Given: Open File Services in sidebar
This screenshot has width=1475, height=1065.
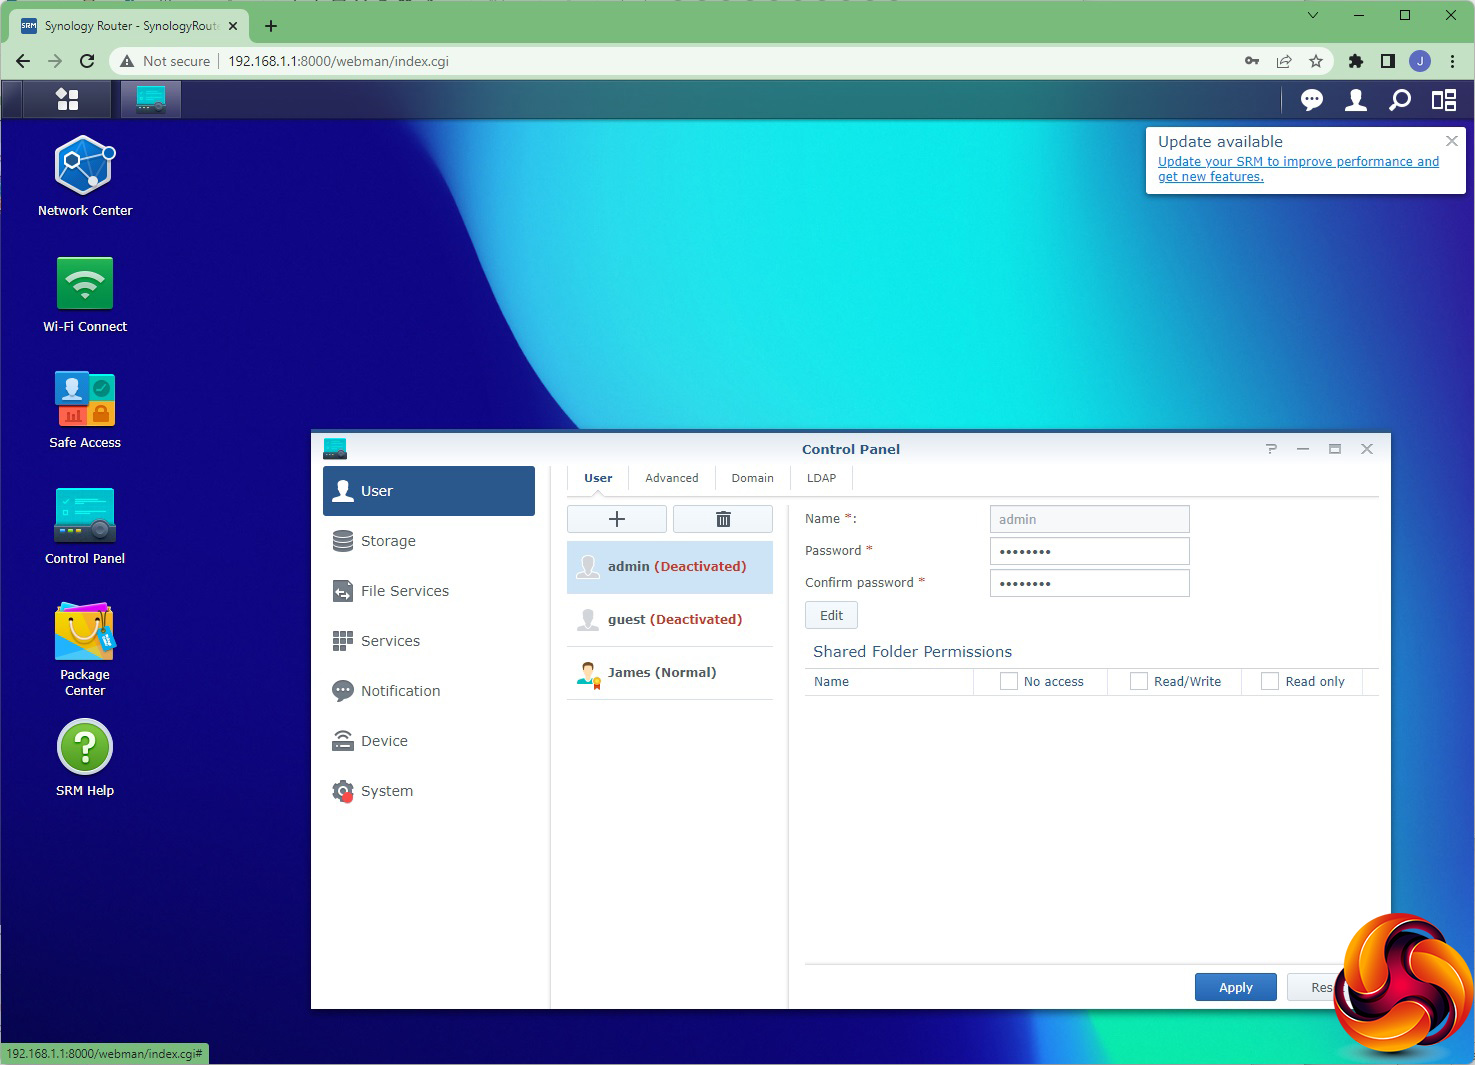Looking at the screenshot, I should coord(429,591).
